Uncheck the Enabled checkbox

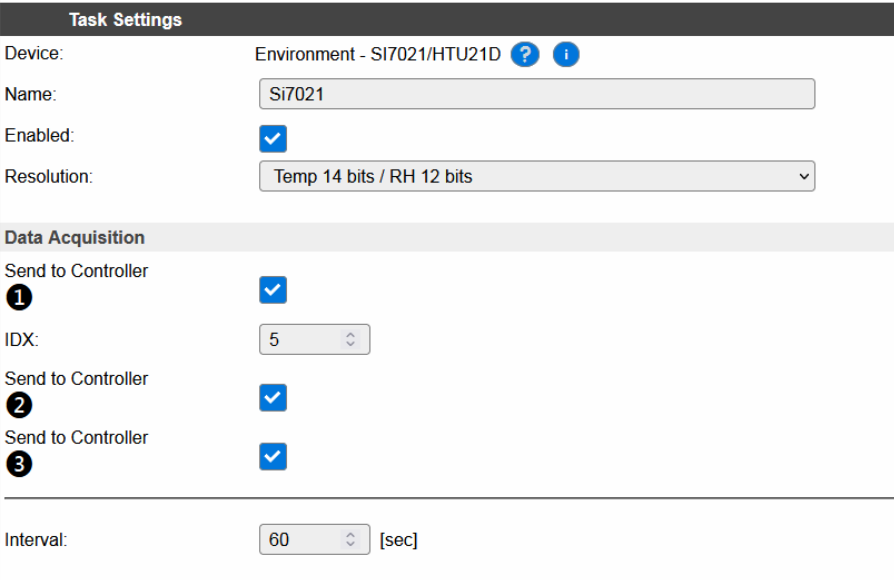pyautogui.click(x=273, y=139)
